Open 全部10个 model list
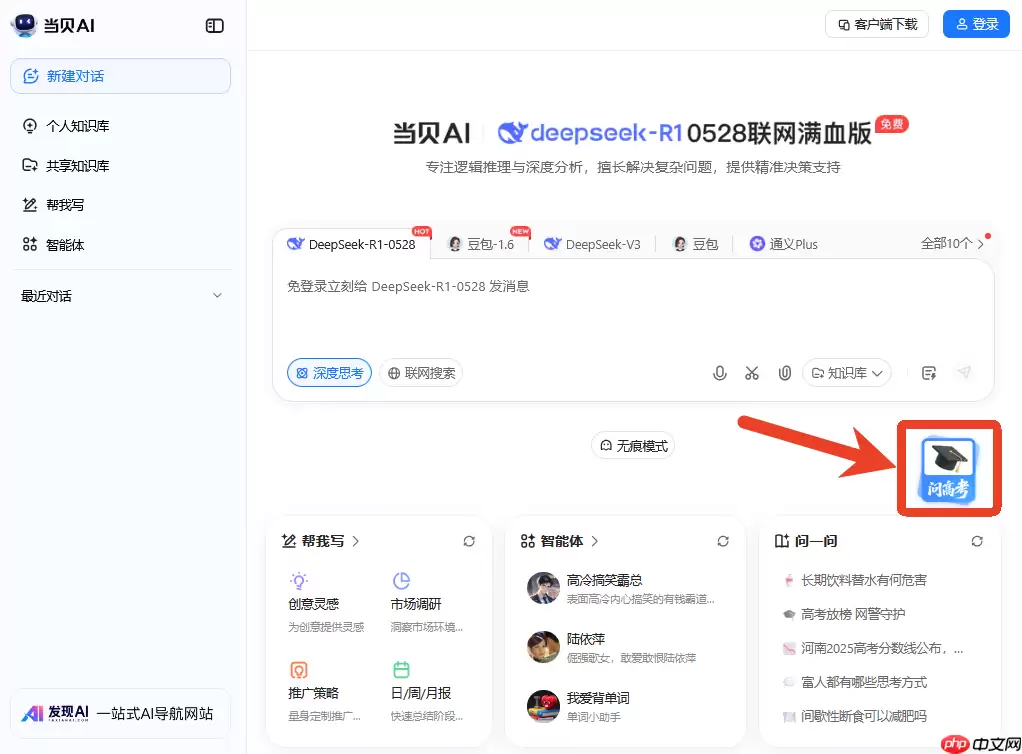Image resolution: width=1022 pixels, height=754 pixels. [948, 243]
